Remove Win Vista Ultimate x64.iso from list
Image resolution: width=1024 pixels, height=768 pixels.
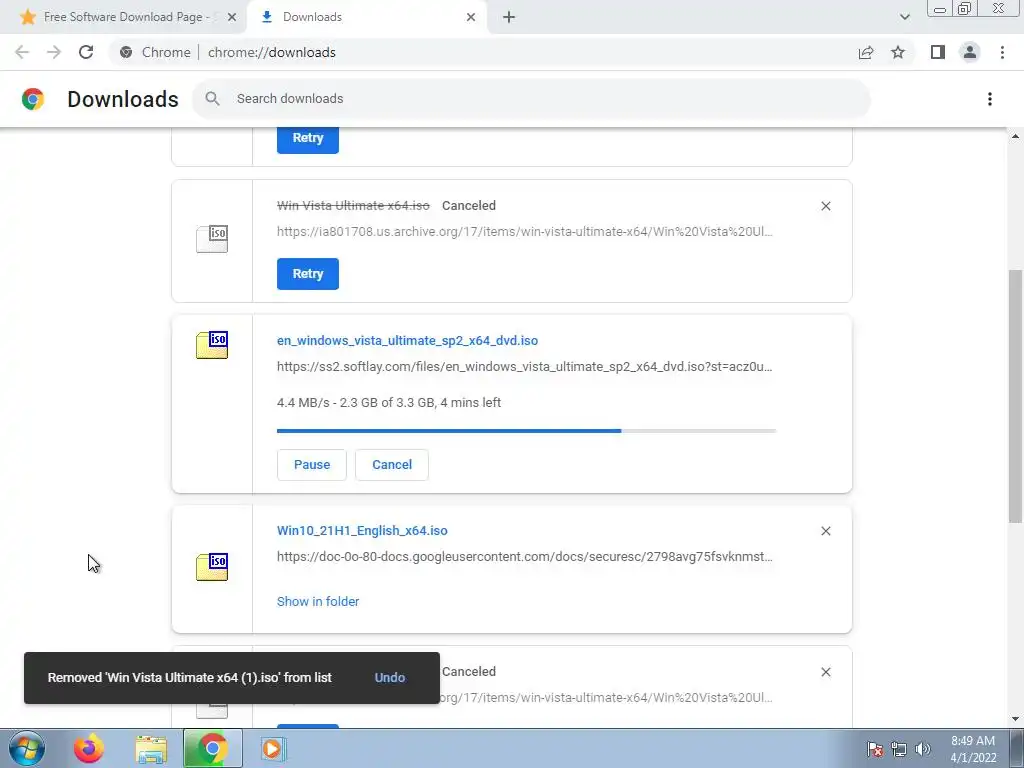pyautogui.click(x=825, y=206)
